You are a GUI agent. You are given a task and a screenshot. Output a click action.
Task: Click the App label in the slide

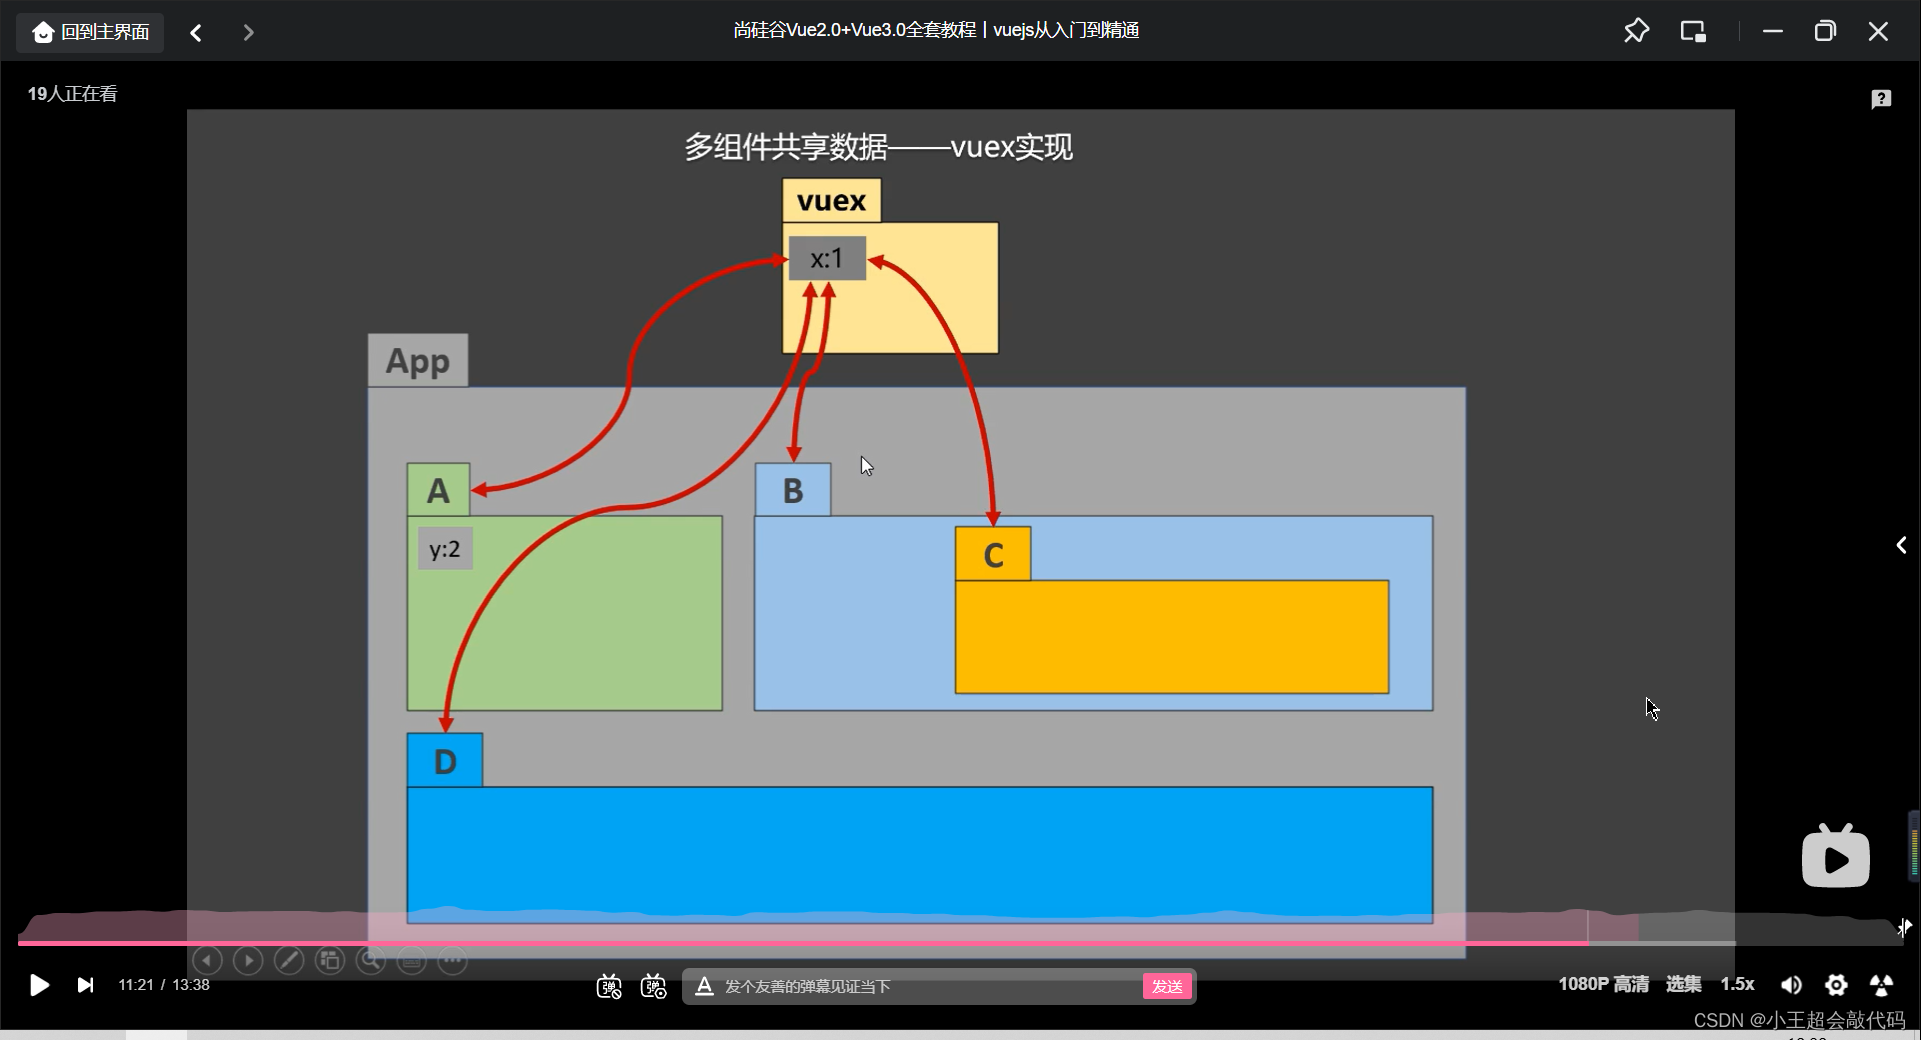418,361
